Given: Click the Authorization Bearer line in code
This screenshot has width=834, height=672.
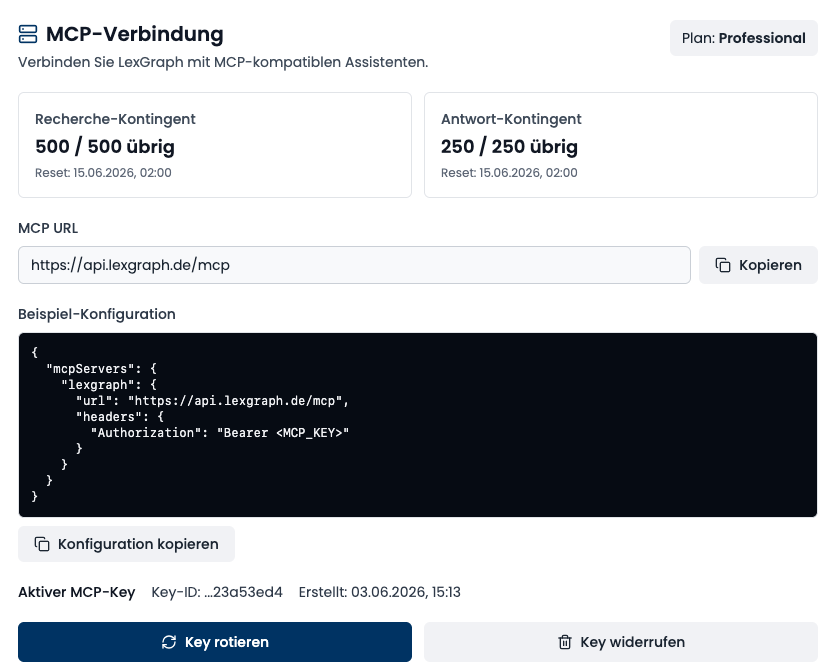Looking at the screenshot, I should [x=220, y=433].
